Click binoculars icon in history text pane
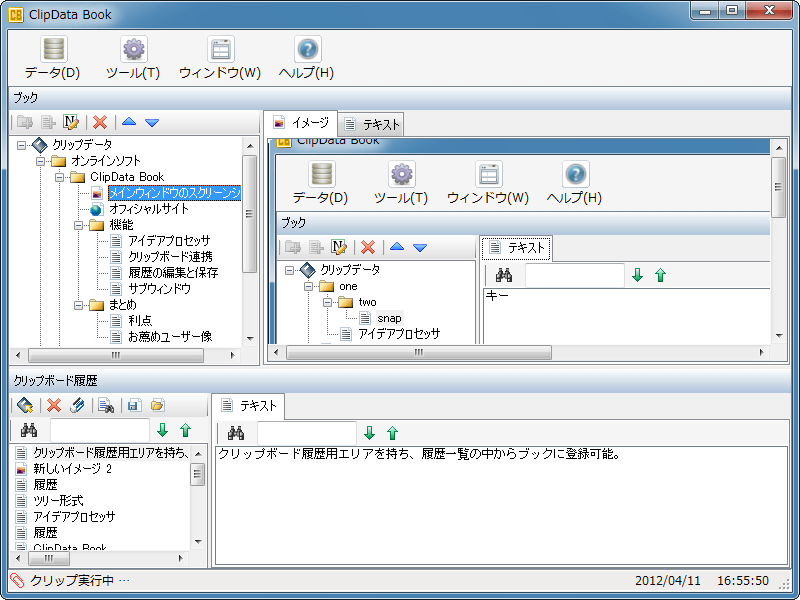The height and width of the screenshot is (600, 800). tap(236, 434)
